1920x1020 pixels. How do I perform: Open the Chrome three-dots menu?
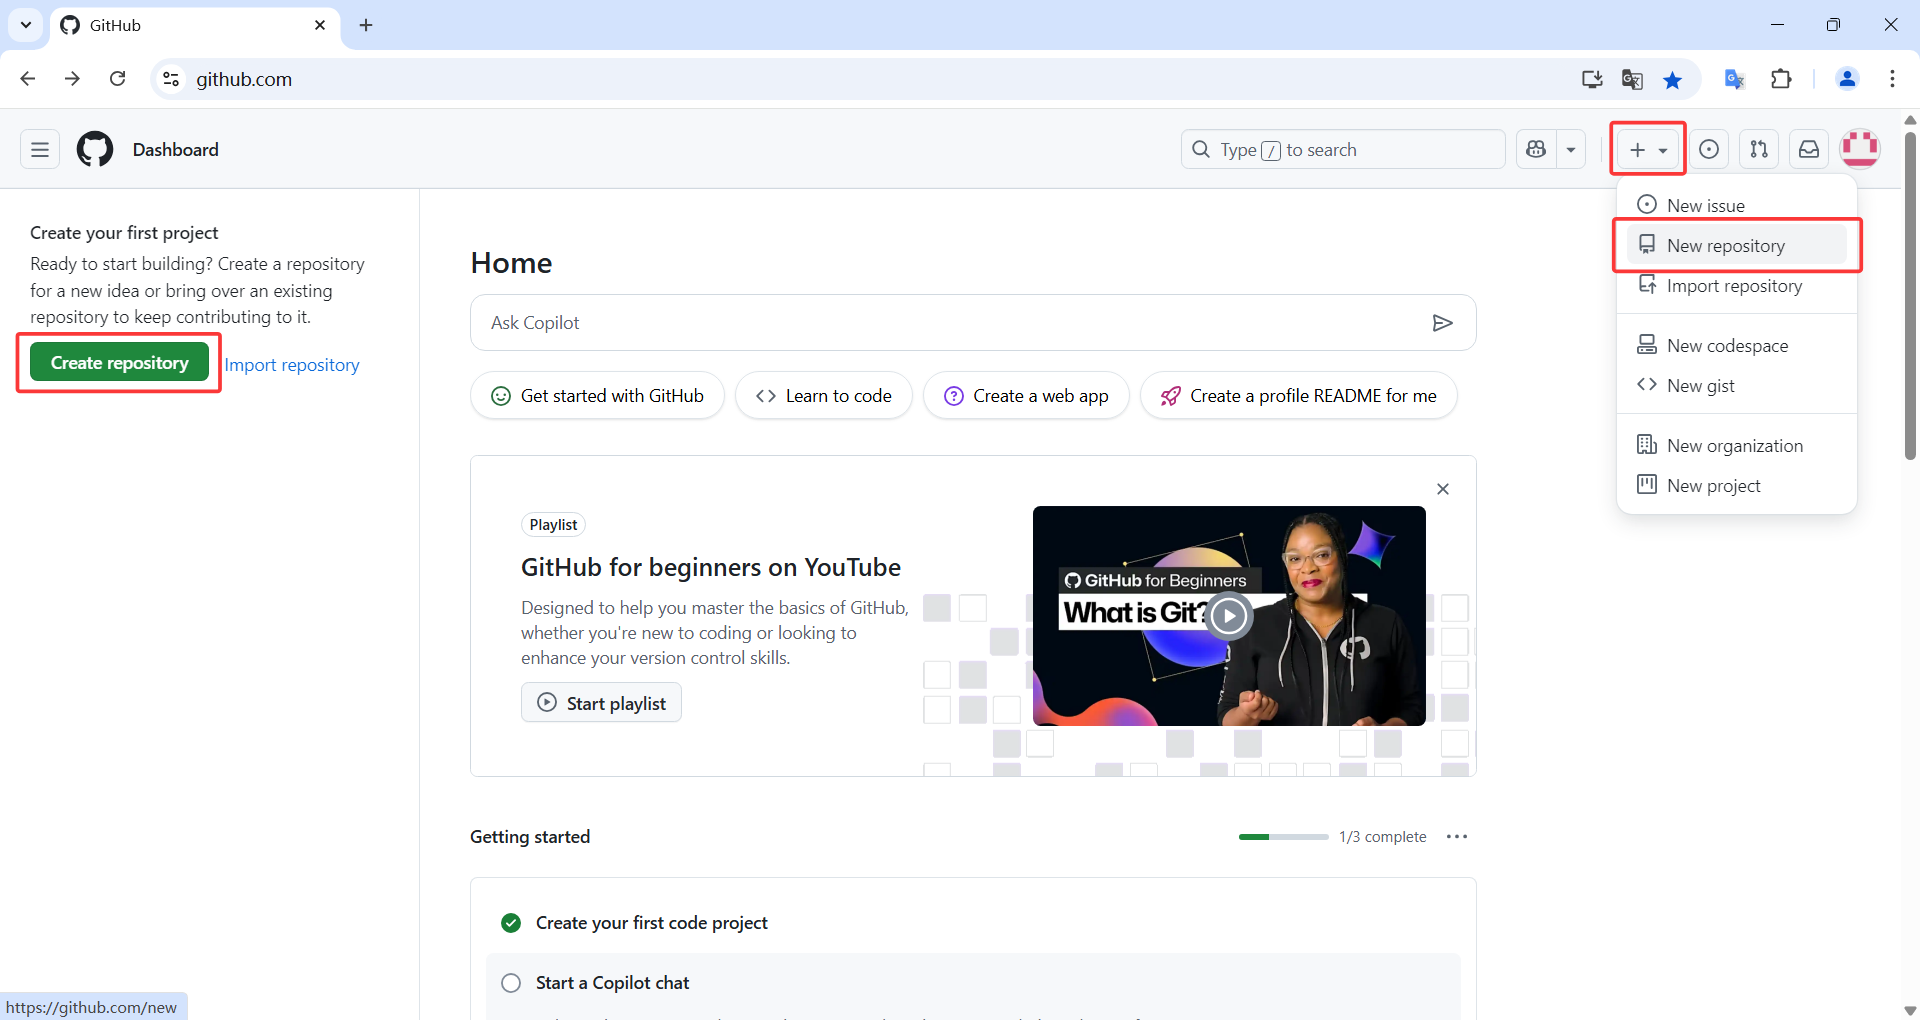pyautogui.click(x=1892, y=79)
